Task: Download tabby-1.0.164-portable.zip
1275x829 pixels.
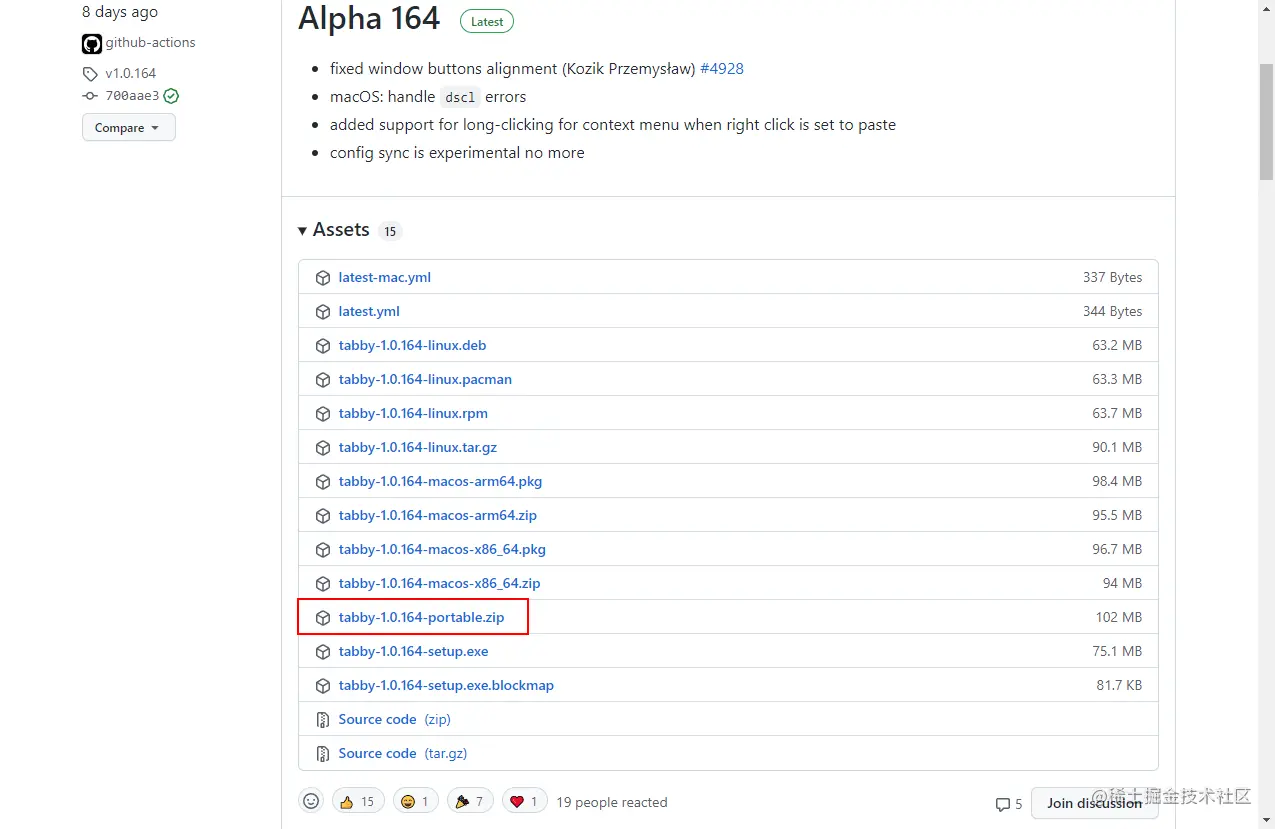Action: click(x=422, y=618)
